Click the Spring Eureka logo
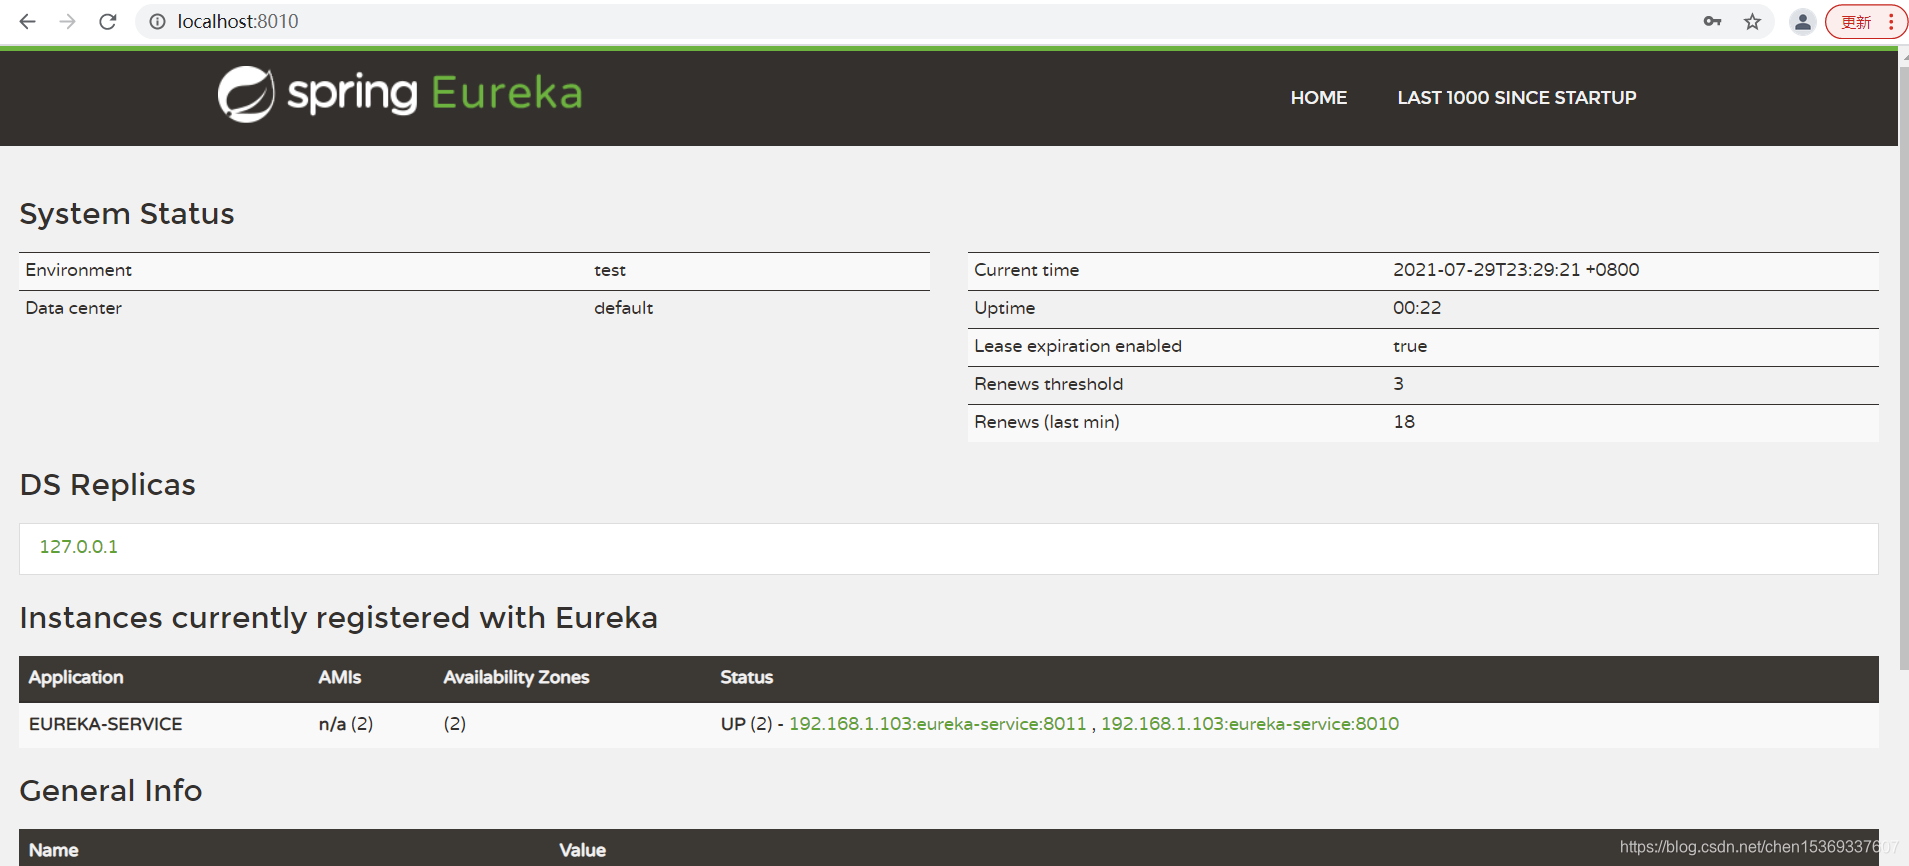The height and width of the screenshot is (866, 1909). tap(400, 94)
